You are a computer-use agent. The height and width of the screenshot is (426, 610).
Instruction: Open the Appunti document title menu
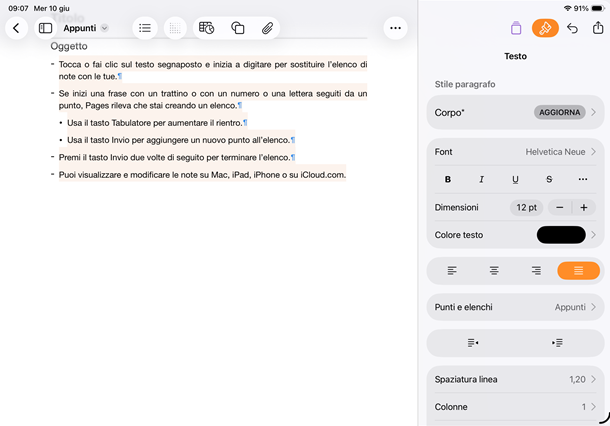click(86, 28)
